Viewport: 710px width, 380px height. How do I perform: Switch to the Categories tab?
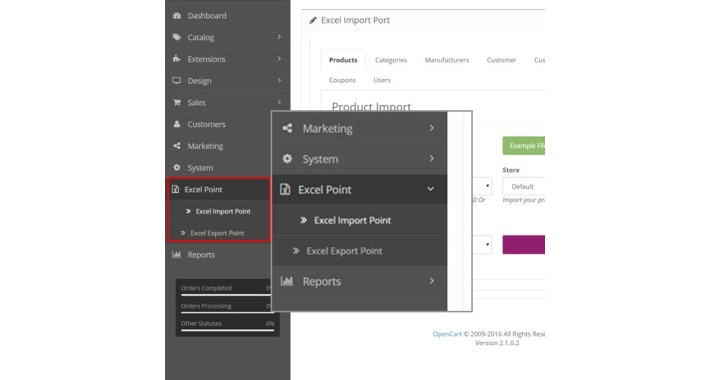click(x=391, y=60)
